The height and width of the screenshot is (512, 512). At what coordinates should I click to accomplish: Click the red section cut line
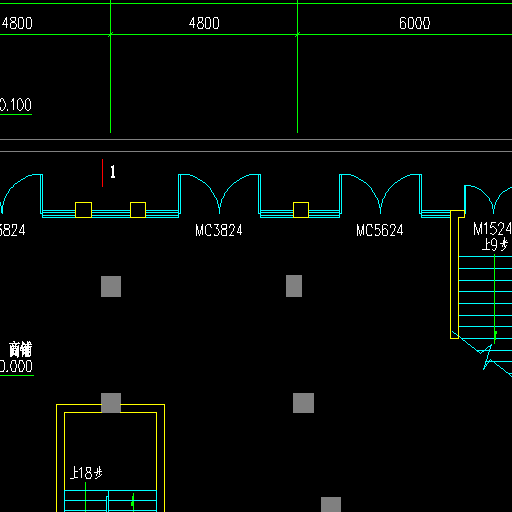(102, 173)
